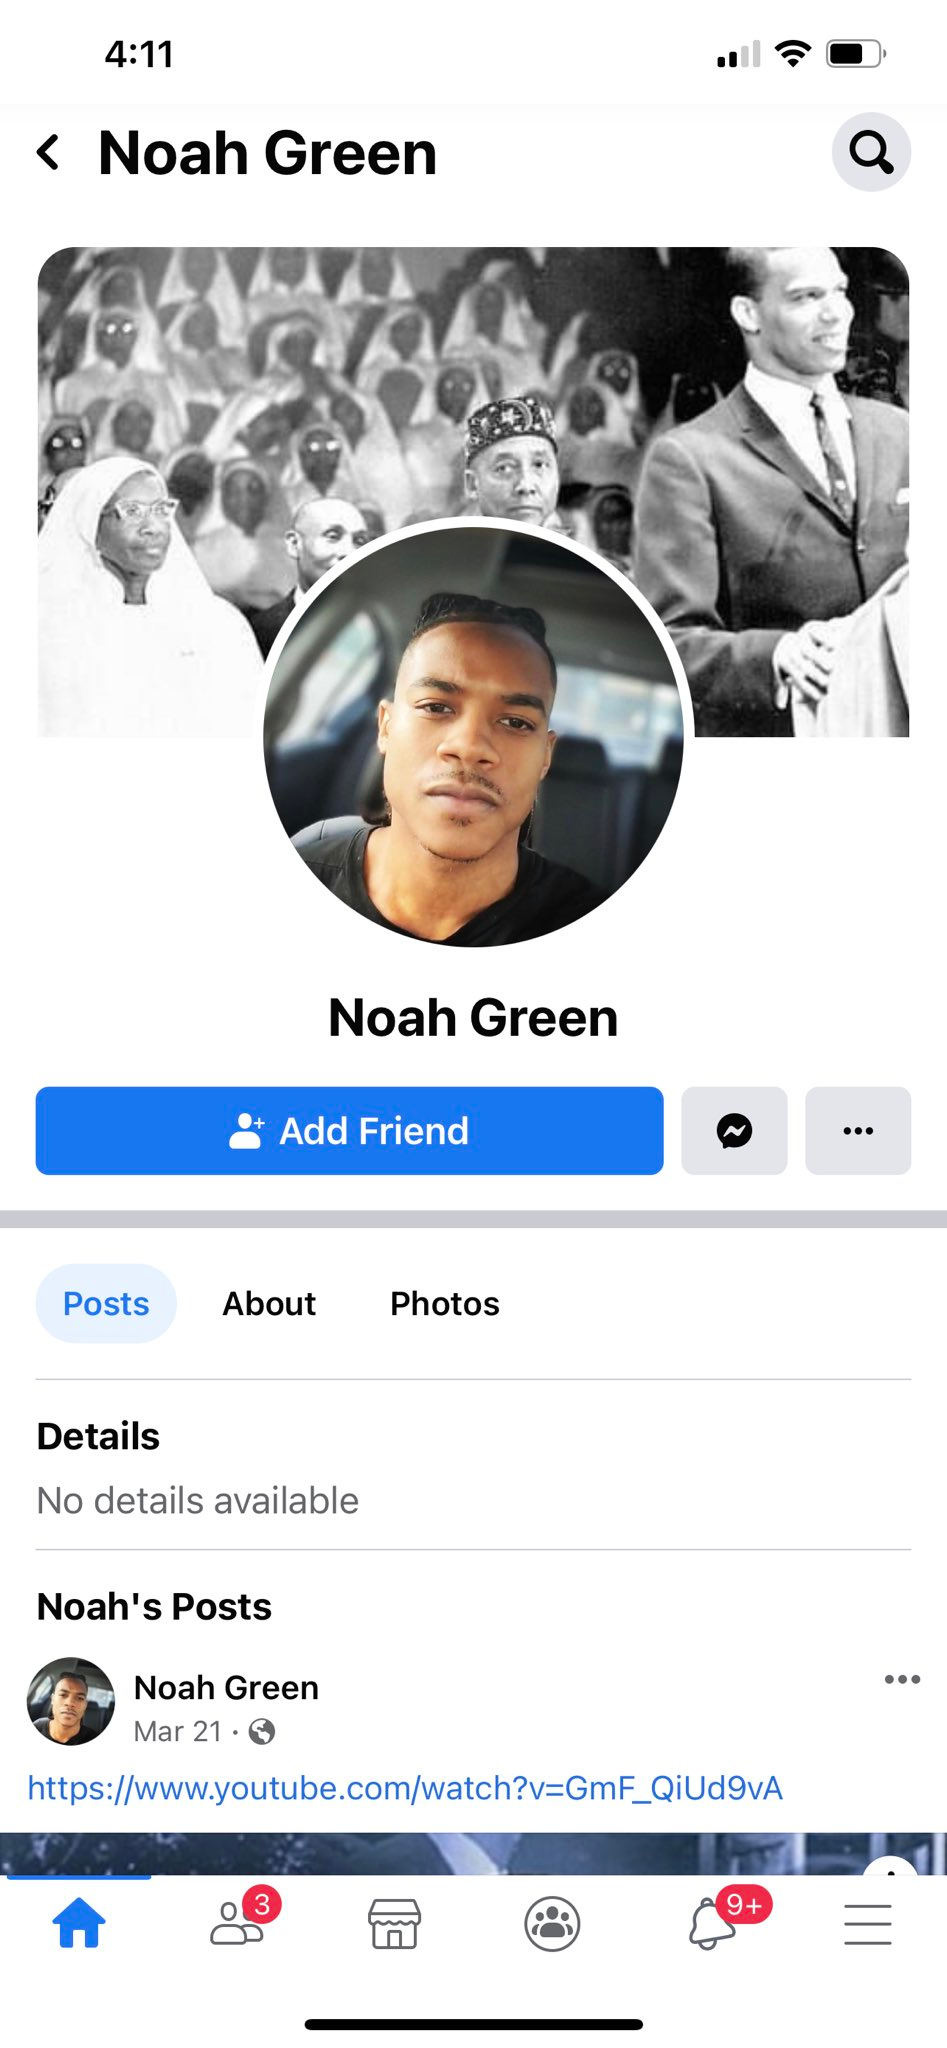Tap Noah Green name on post
The image size is (947, 2048).
click(x=226, y=1687)
